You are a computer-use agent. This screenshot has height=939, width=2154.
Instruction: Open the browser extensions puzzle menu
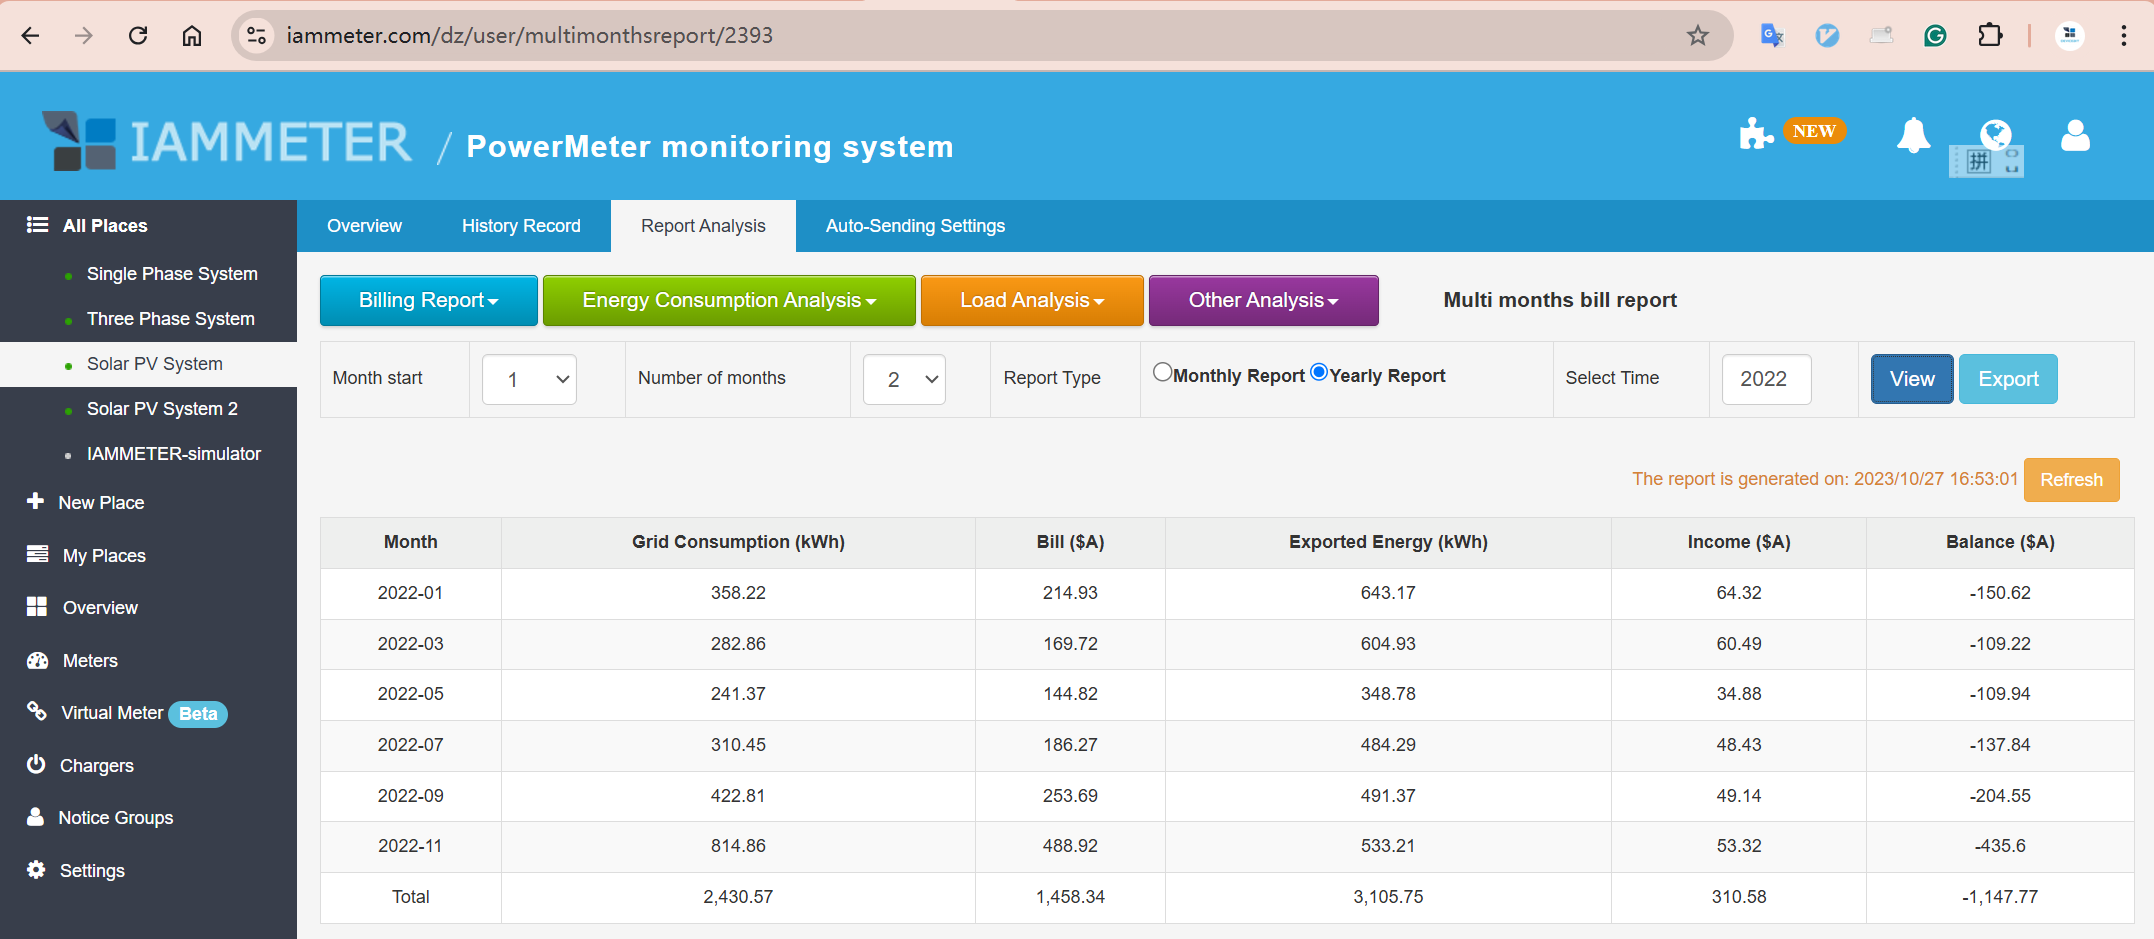click(x=1990, y=36)
